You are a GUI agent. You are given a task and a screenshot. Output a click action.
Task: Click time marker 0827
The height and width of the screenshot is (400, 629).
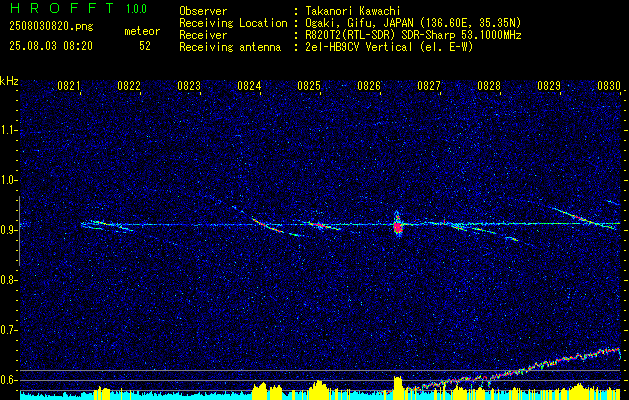429,86
